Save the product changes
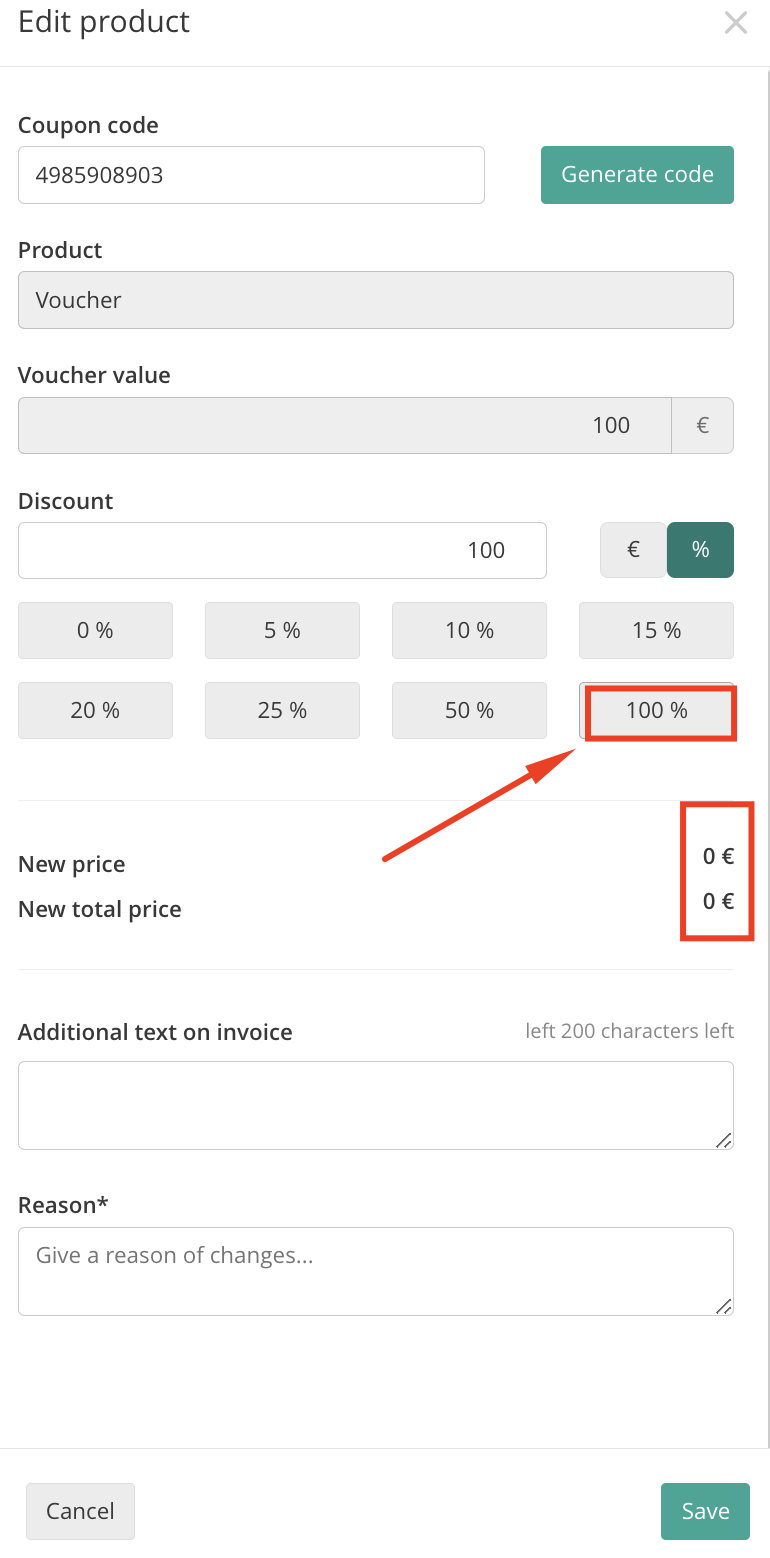Screen dimensions: 770x1558 click(705, 1511)
